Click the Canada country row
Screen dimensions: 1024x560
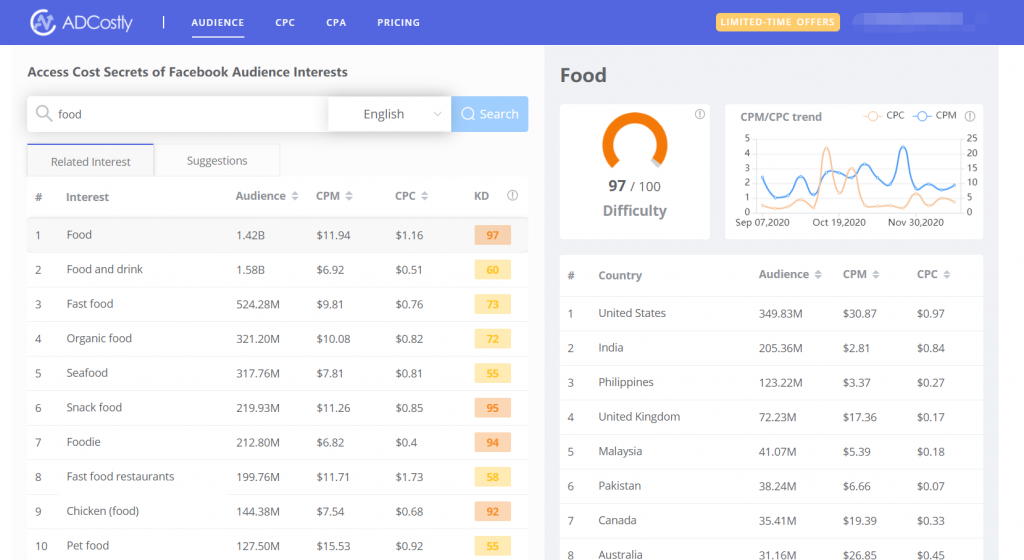[x=771, y=521]
